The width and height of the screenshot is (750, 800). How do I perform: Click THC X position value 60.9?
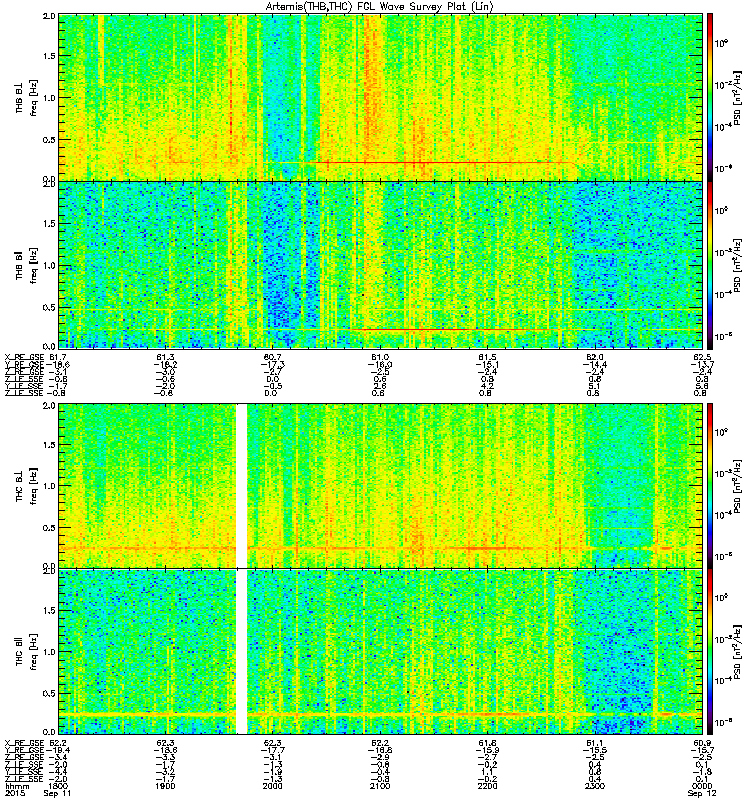[702, 743]
